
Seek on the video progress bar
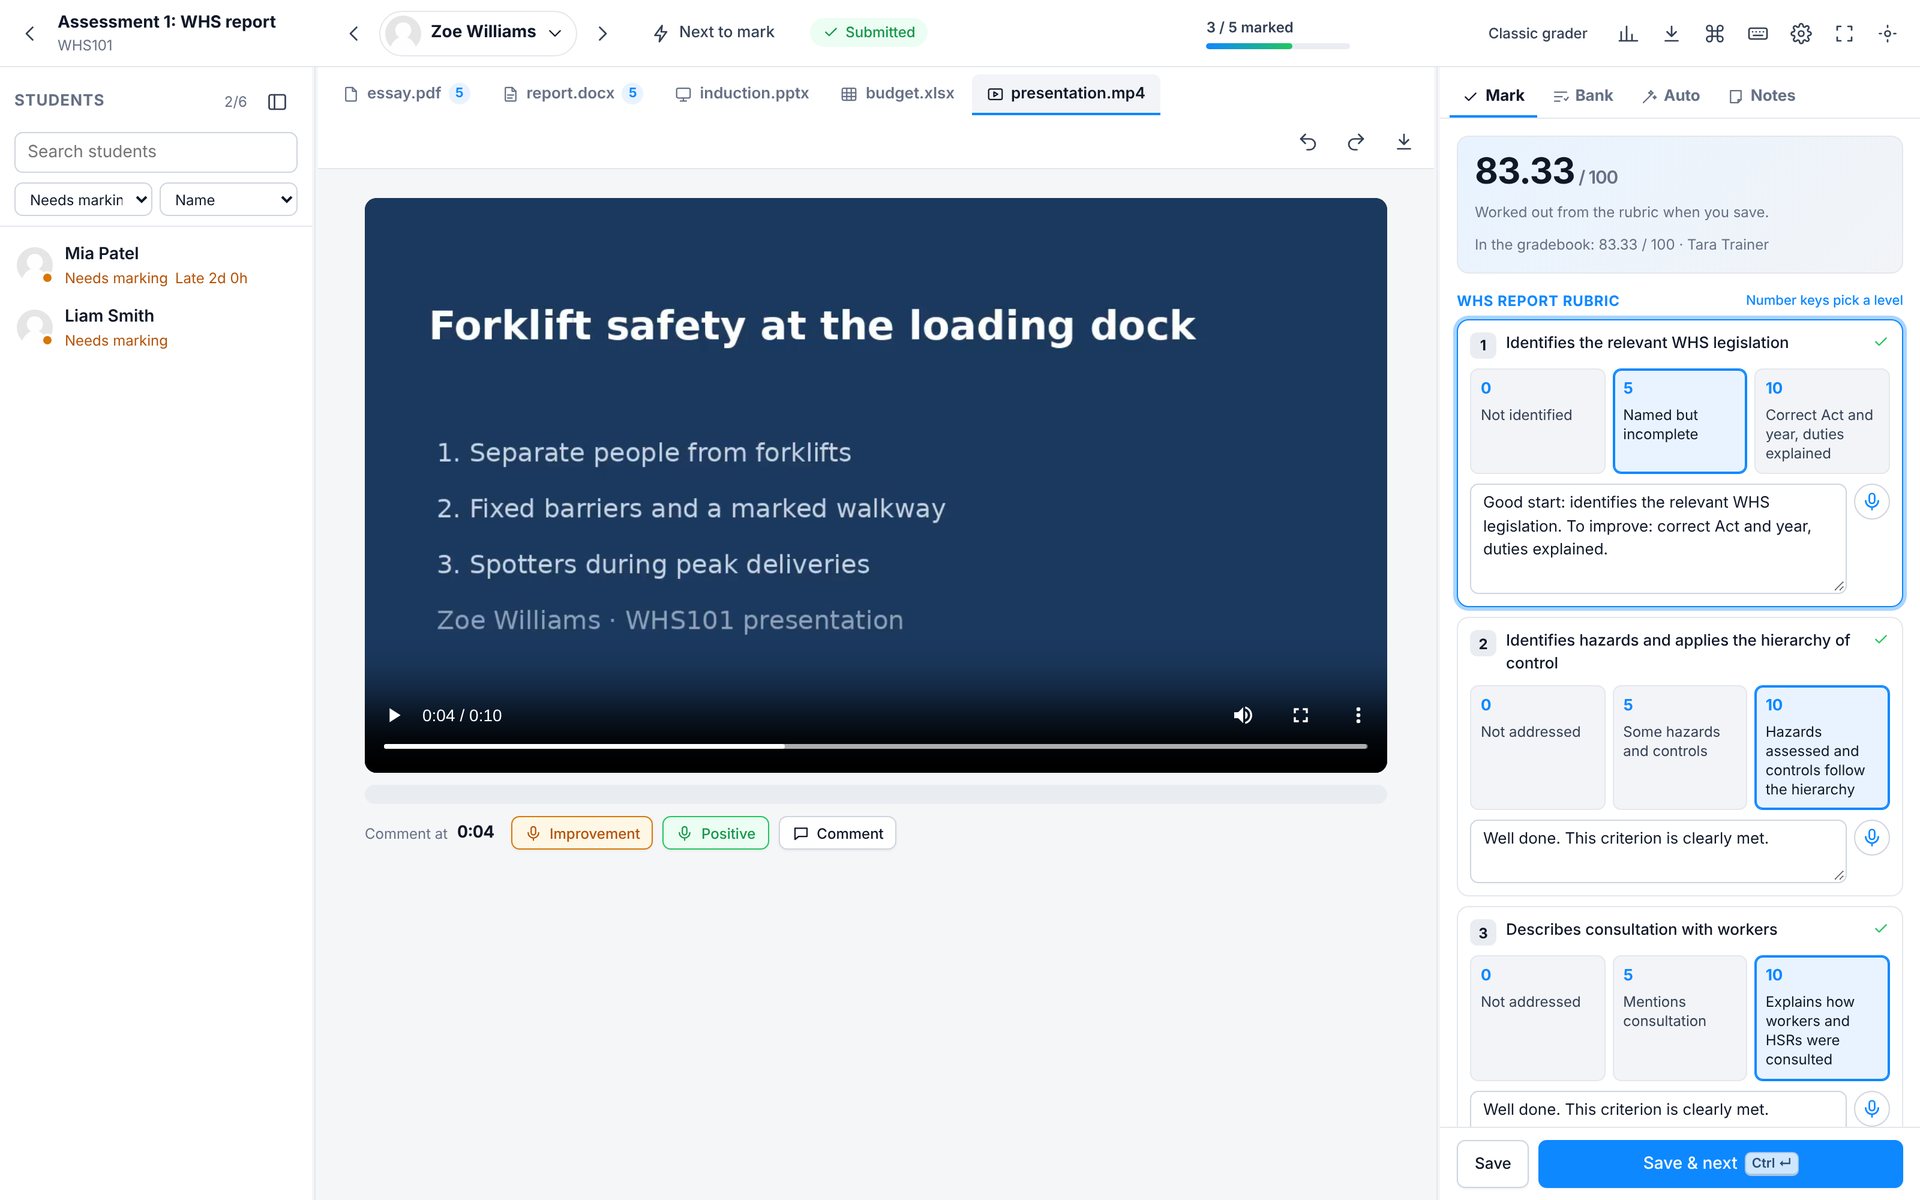(875, 746)
